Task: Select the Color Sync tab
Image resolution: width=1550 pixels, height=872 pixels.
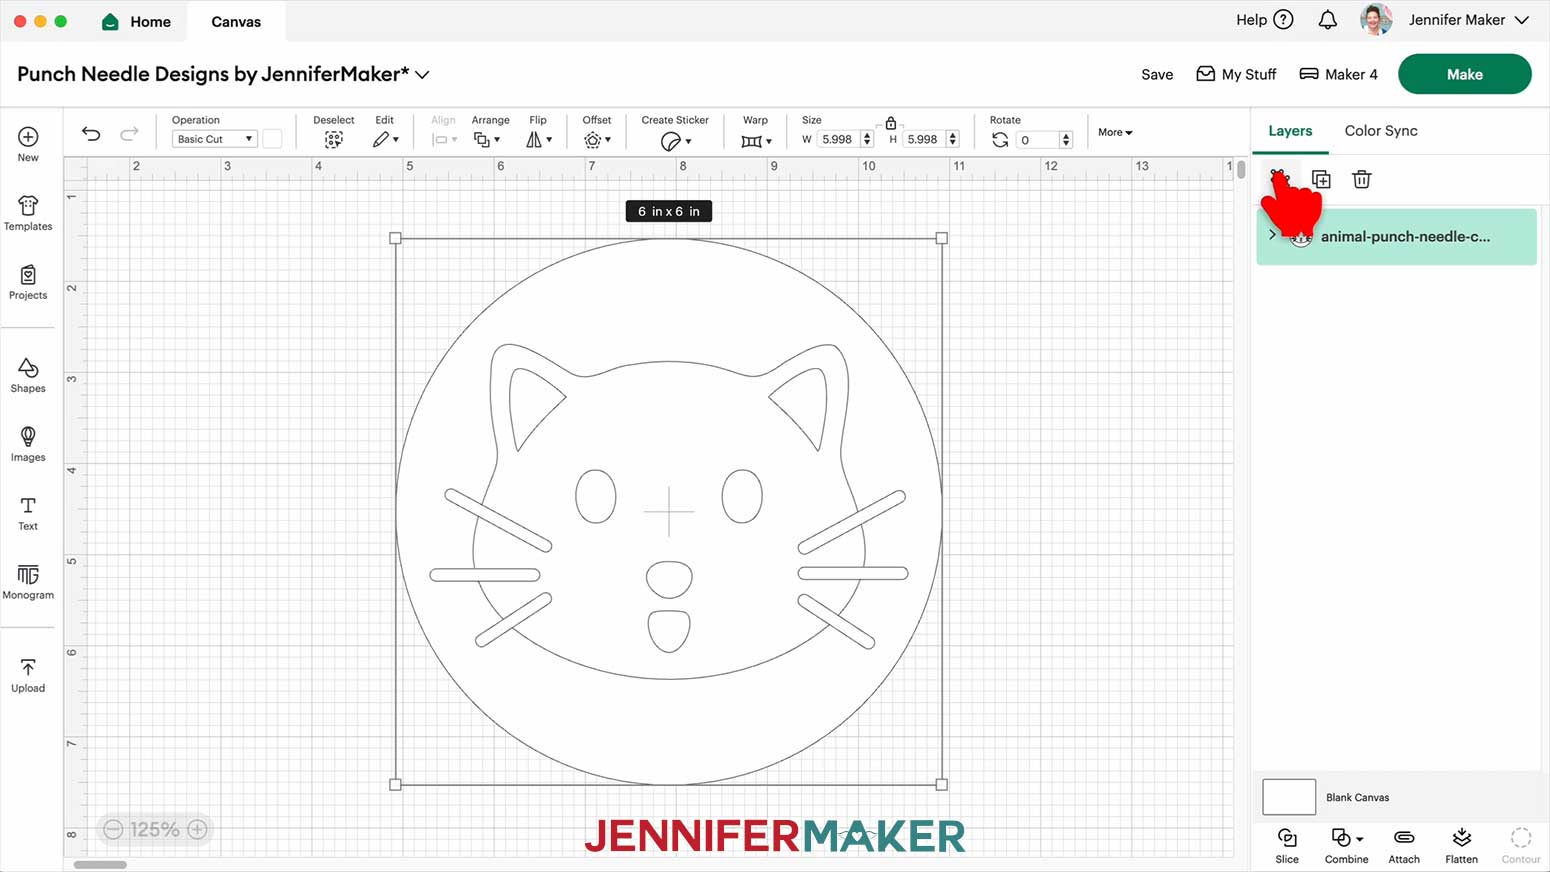Action: click(1381, 131)
